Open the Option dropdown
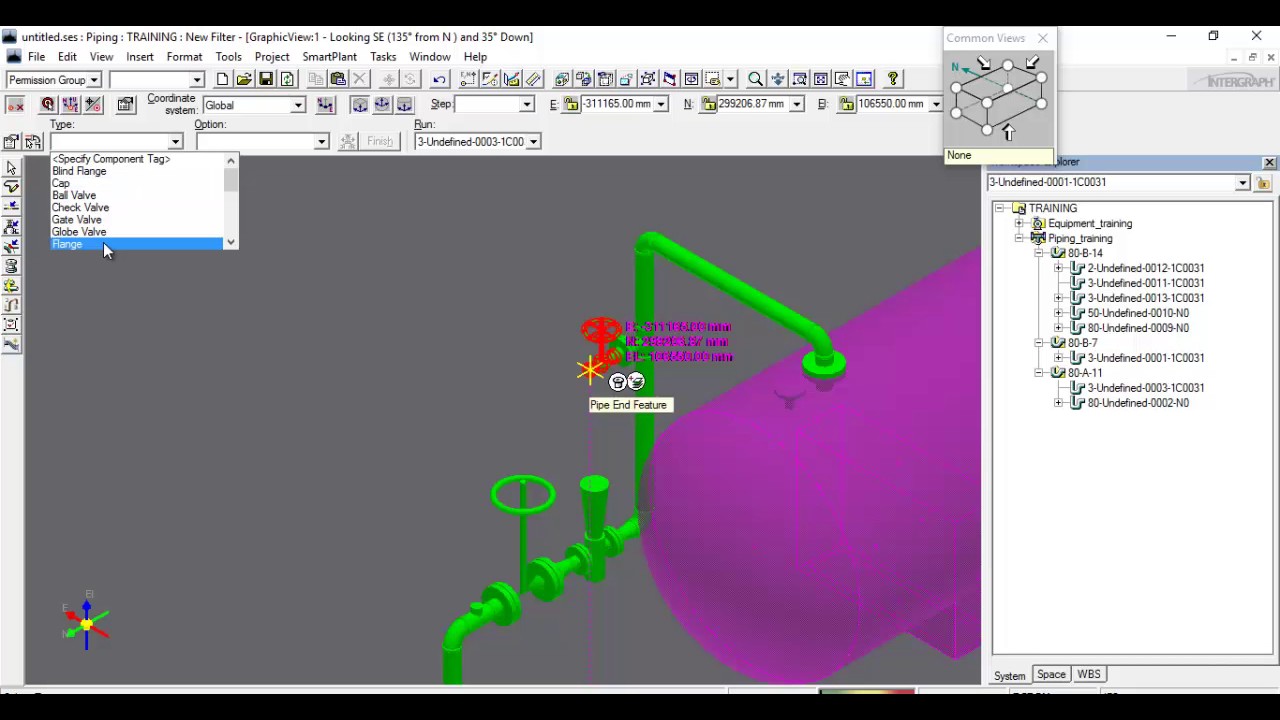The image size is (1280, 720). tap(321, 142)
